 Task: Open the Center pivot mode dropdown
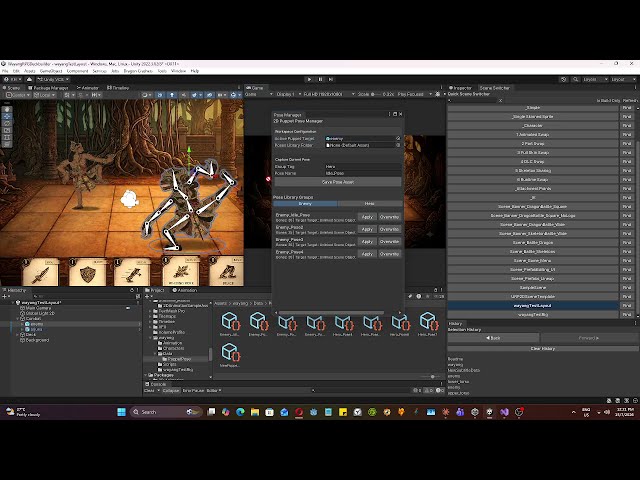click(18, 95)
